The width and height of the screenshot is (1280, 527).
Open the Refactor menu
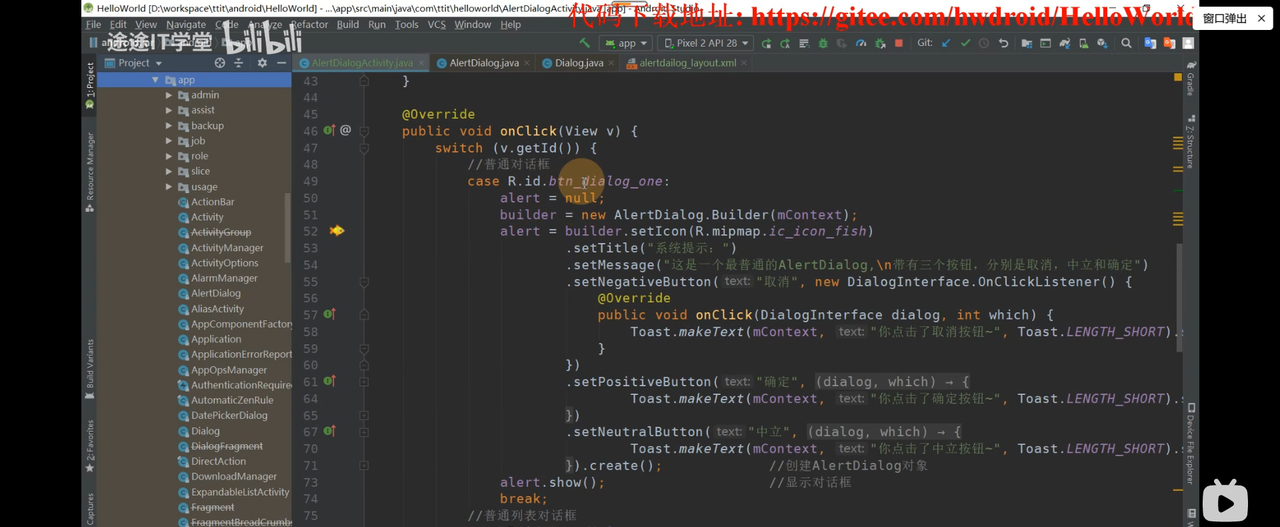pyautogui.click(x=309, y=24)
